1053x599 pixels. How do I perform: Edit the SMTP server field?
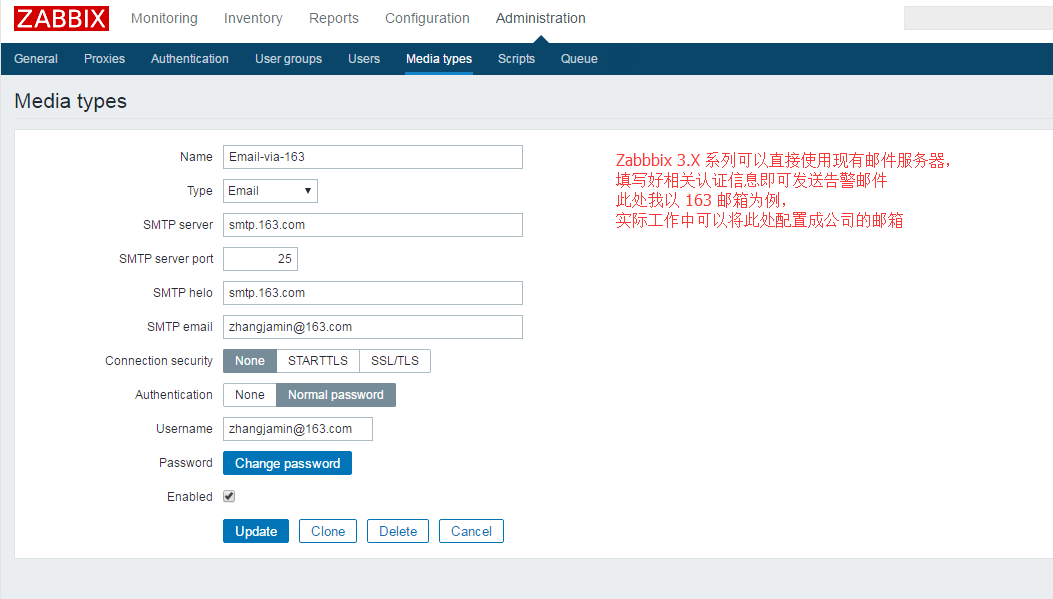pos(373,225)
